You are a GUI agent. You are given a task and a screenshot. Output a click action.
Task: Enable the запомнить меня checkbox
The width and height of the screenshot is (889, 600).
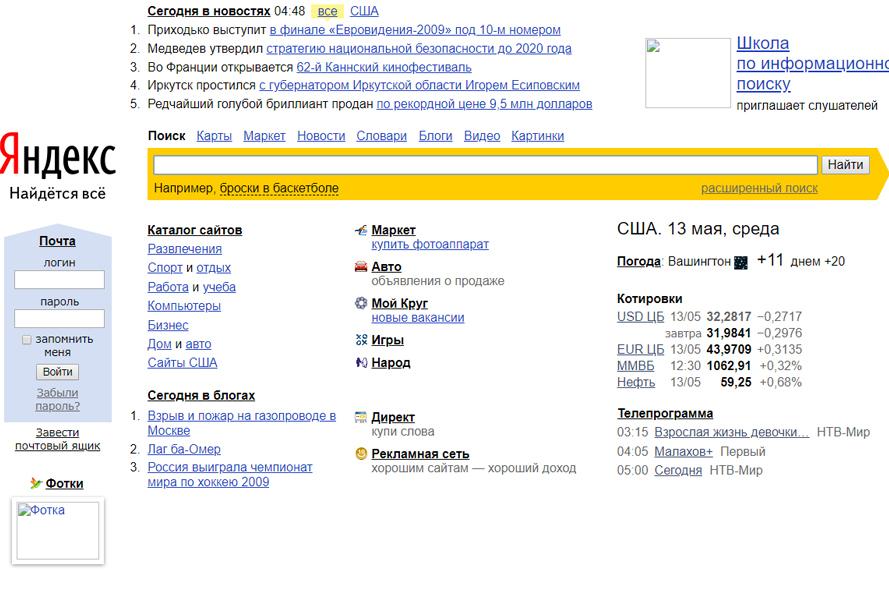coord(27,340)
